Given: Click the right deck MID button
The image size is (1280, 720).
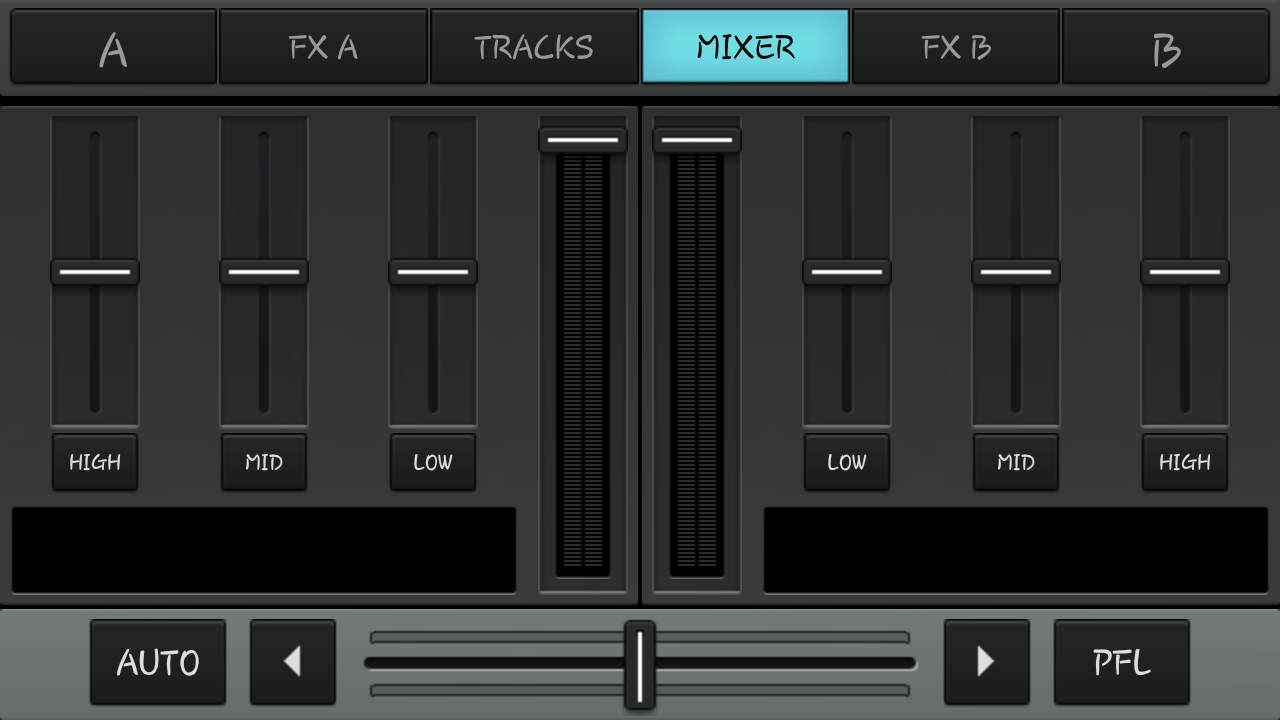Looking at the screenshot, I should pos(1016,462).
